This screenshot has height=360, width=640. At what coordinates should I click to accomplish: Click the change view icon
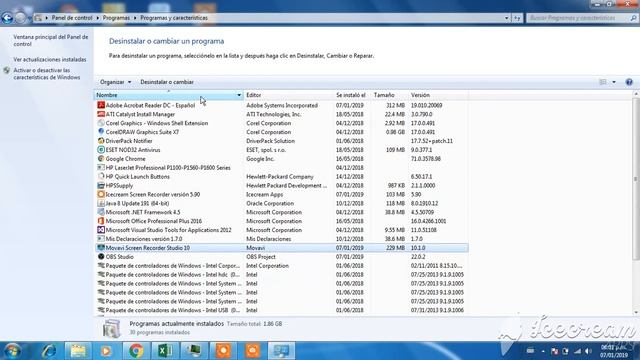click(x=603, y=82)
